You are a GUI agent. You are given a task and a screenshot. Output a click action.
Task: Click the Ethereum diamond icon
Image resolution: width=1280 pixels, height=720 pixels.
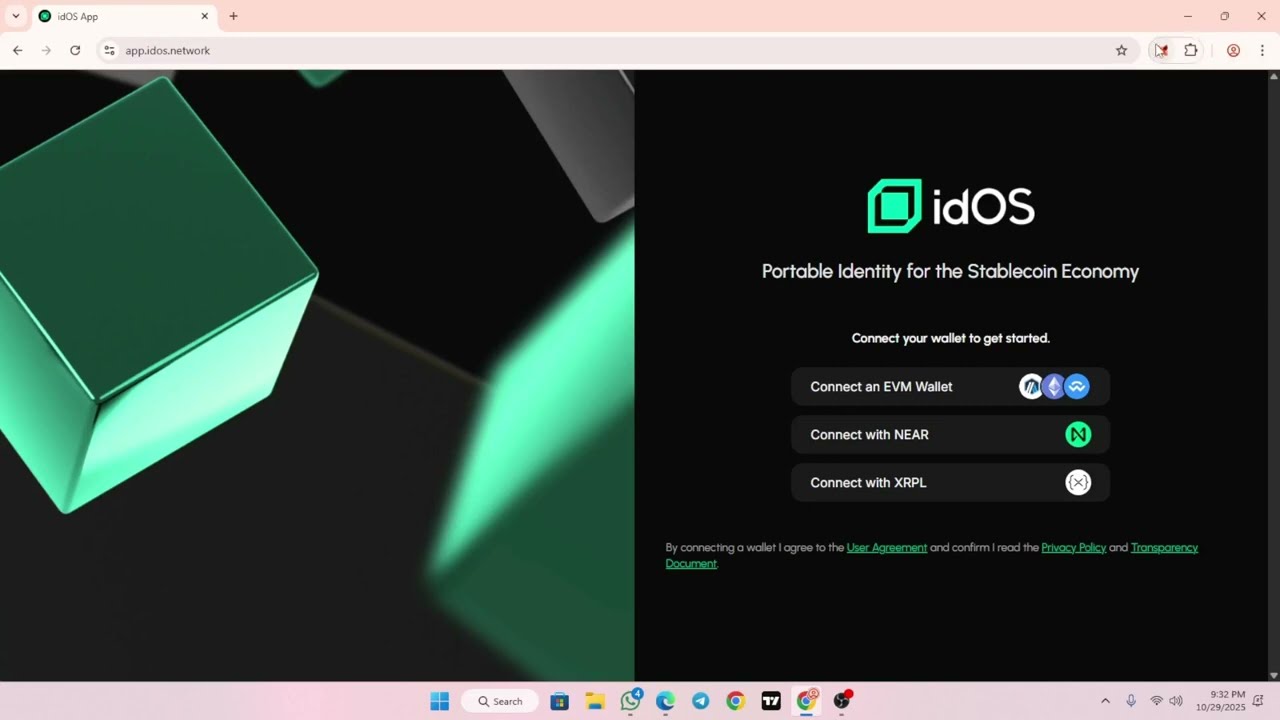(x=1054, y=387)
